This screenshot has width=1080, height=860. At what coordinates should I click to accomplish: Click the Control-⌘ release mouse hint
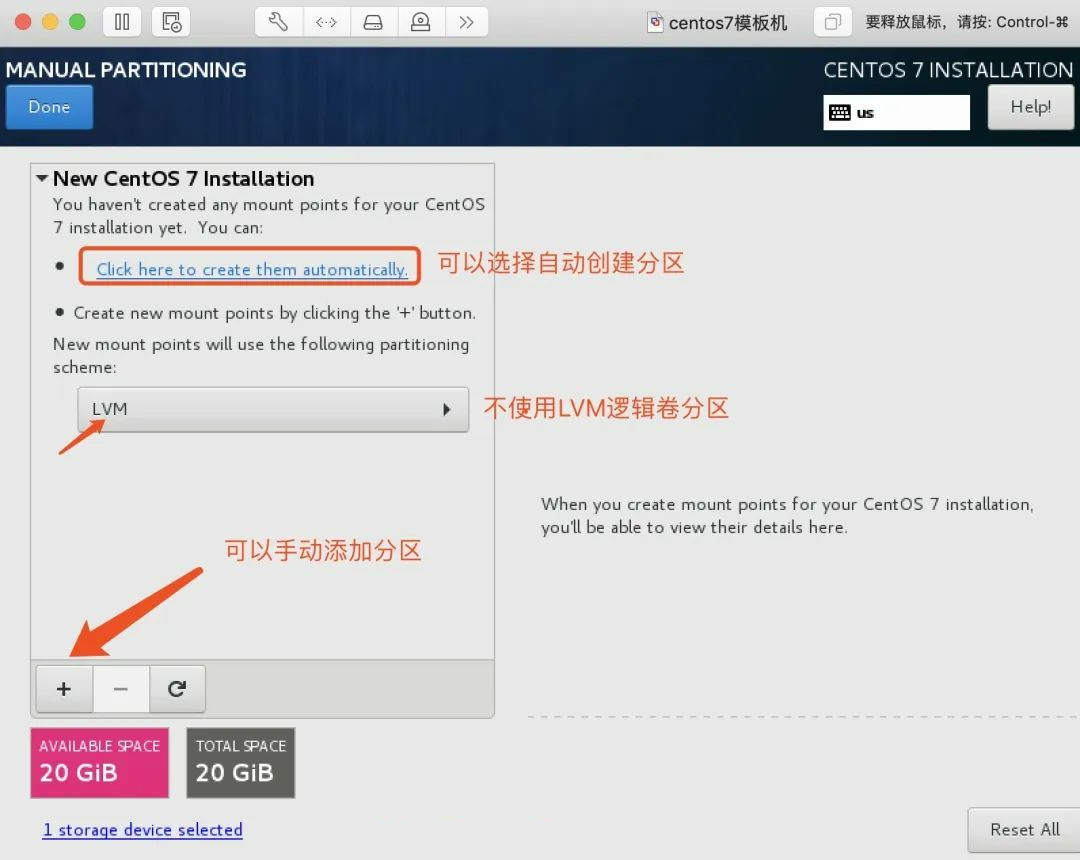click(x=967, y=22)
